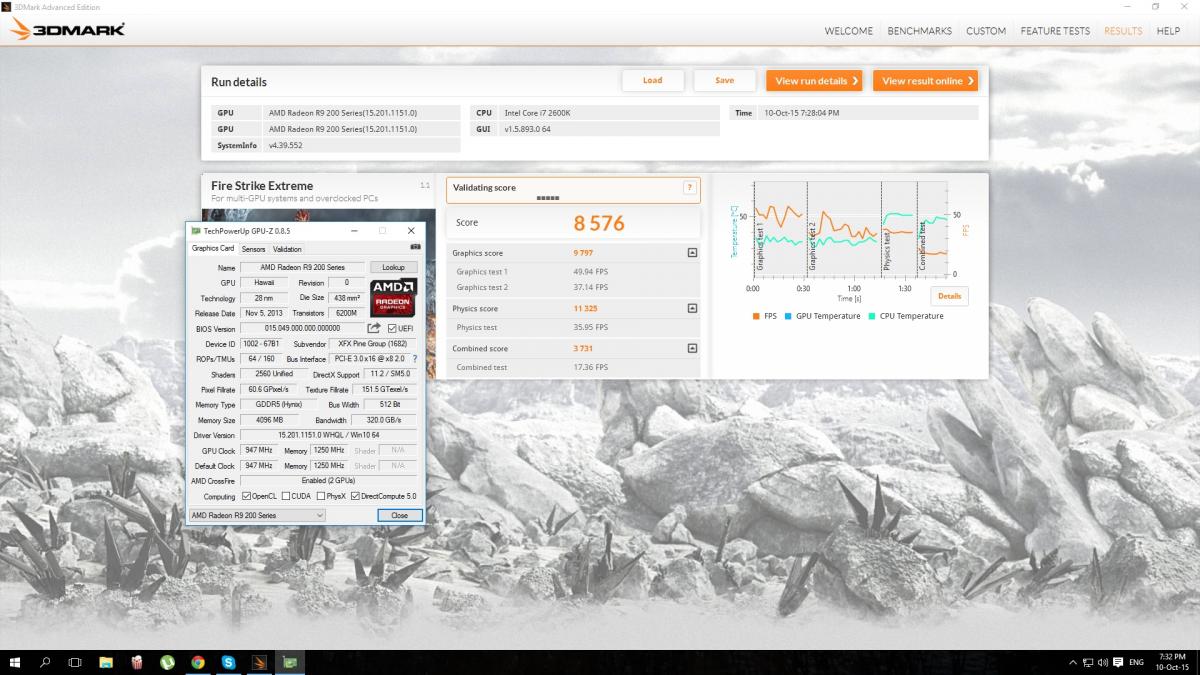Image resolution: width=1200 pixels, height=675 pixels.
Task: Open the CUSTOM page
Action: coord(986,31)
